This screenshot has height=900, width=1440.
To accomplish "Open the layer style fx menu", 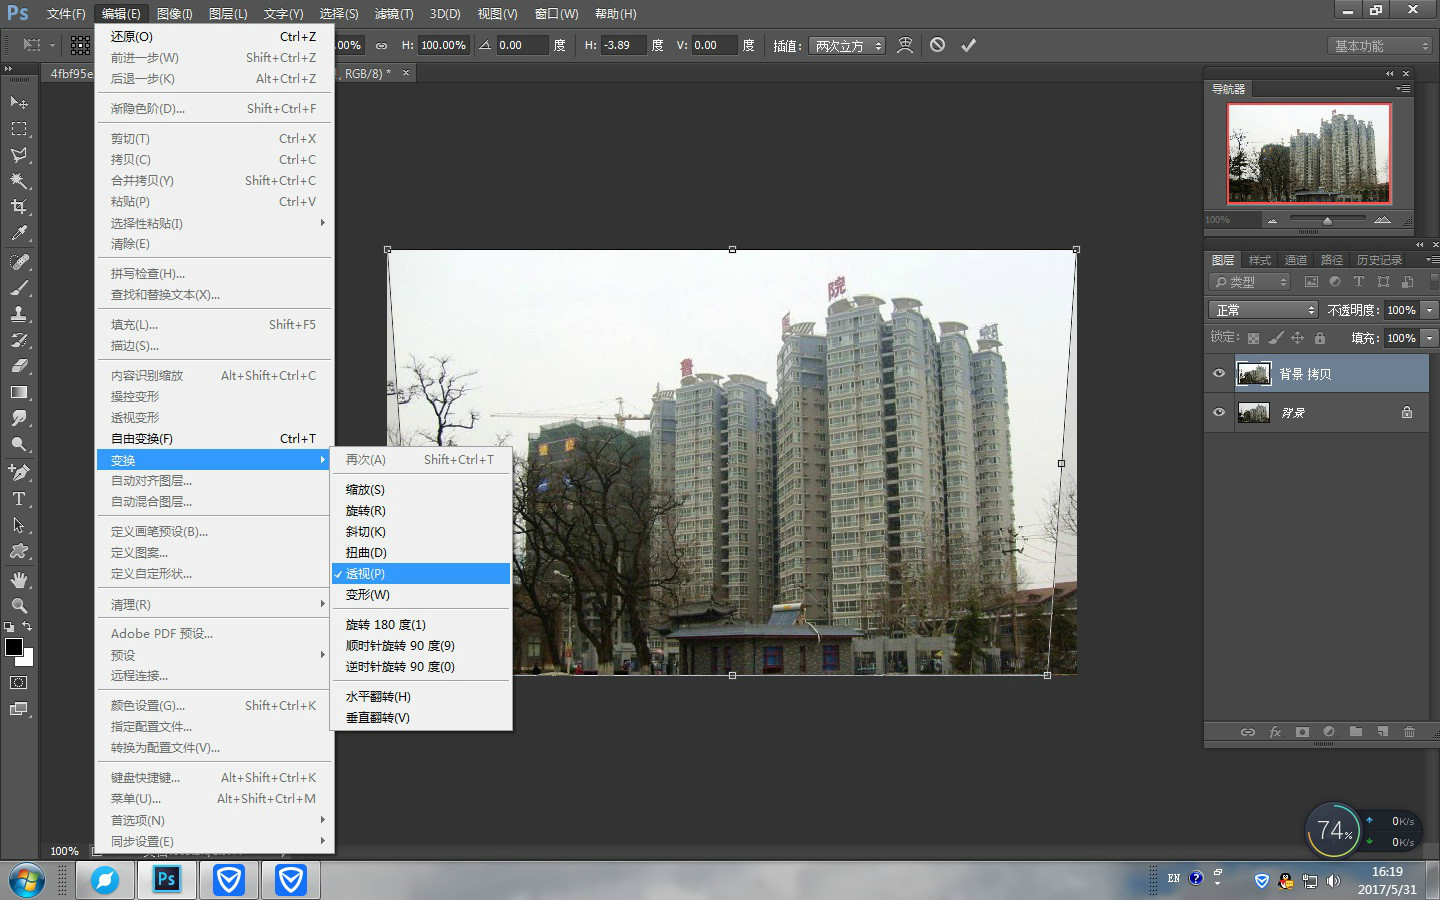I will 1276,731.
